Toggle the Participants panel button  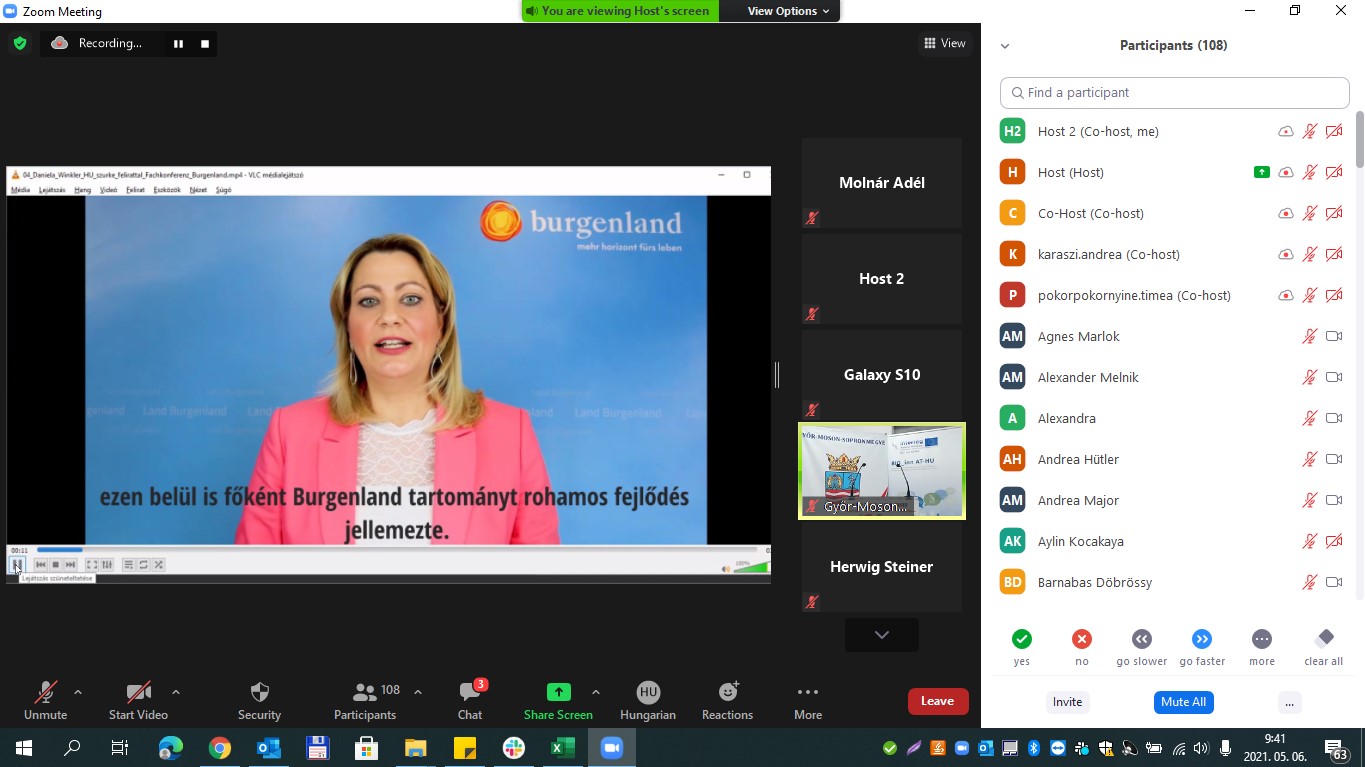(x=365, y=699)
